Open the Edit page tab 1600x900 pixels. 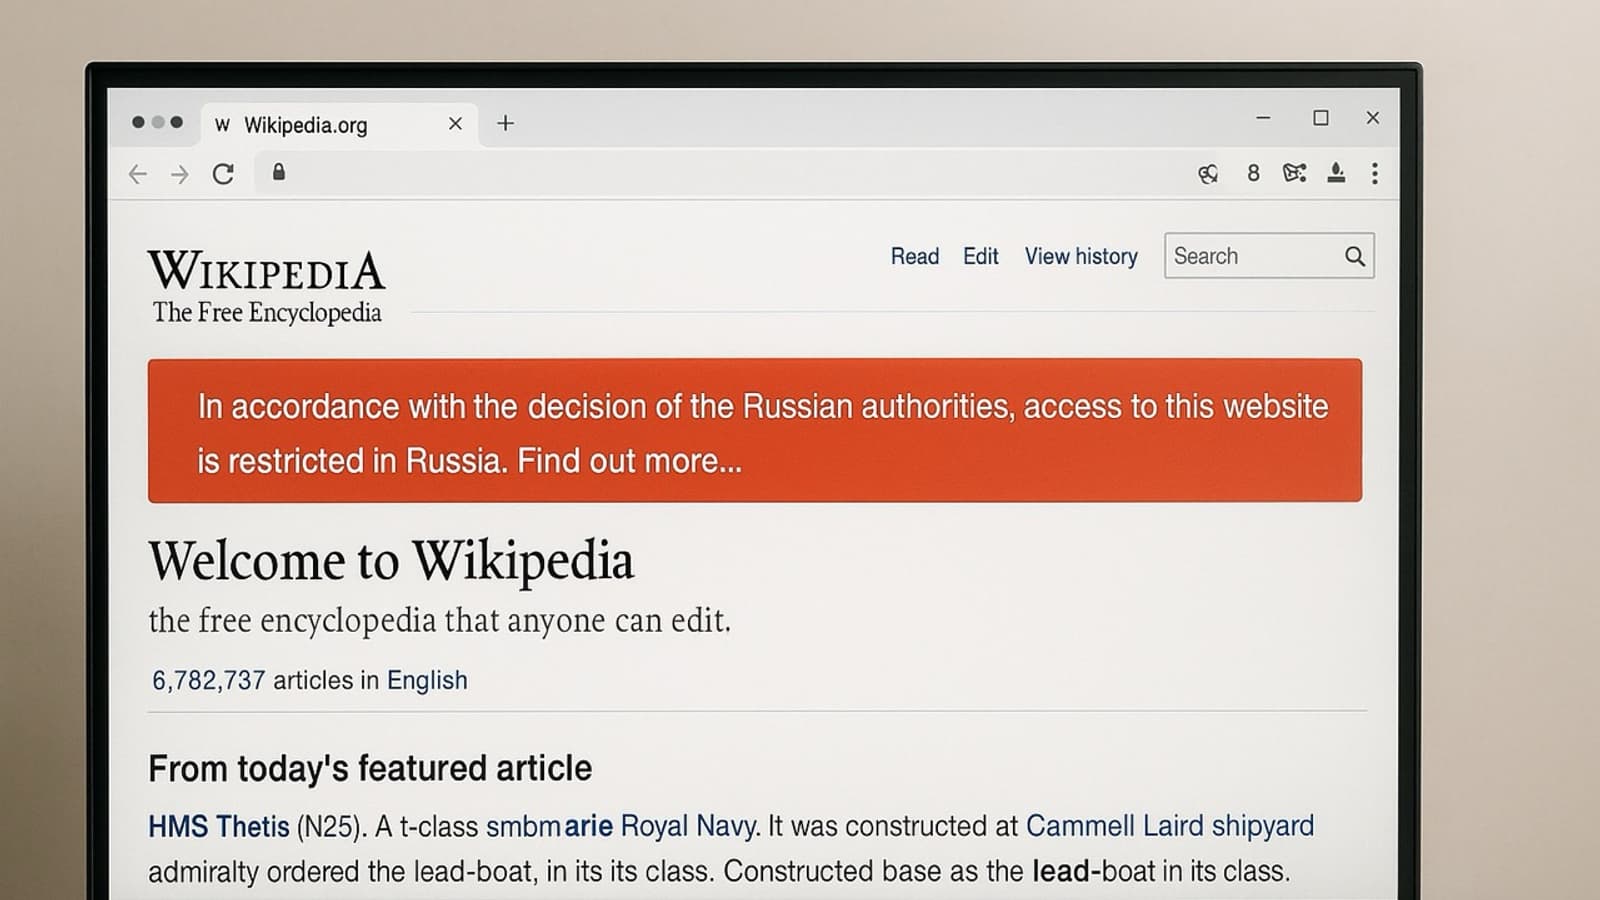pos(980,256)
